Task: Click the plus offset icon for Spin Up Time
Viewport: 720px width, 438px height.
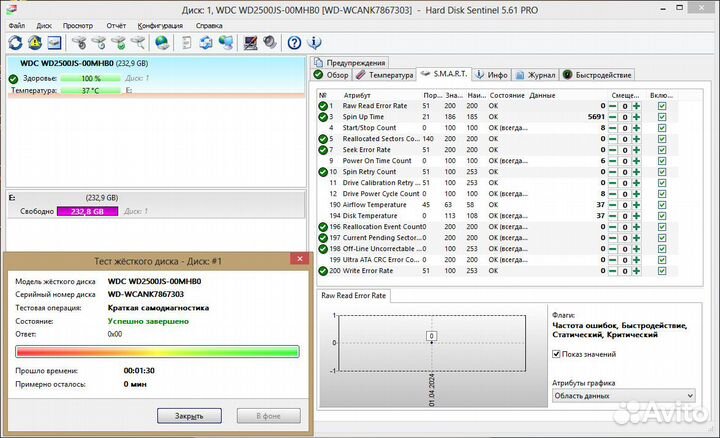Action: pyautogui.click(x=636, y=117)
